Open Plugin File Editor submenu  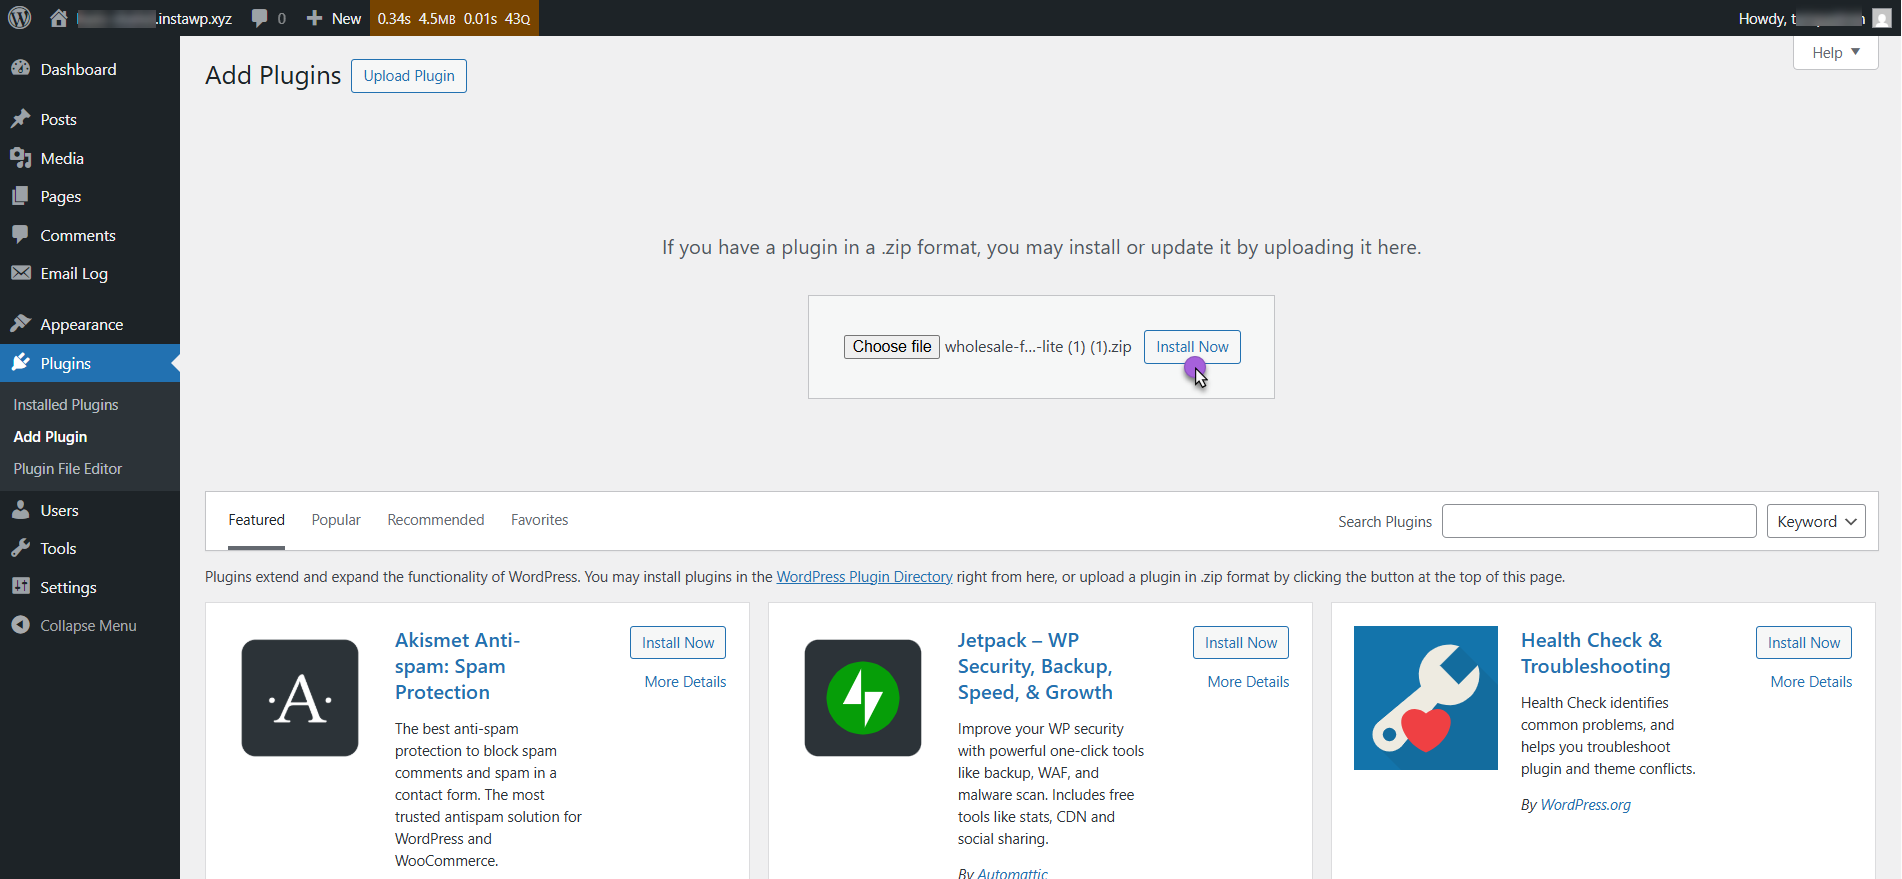tap(68, 469)
